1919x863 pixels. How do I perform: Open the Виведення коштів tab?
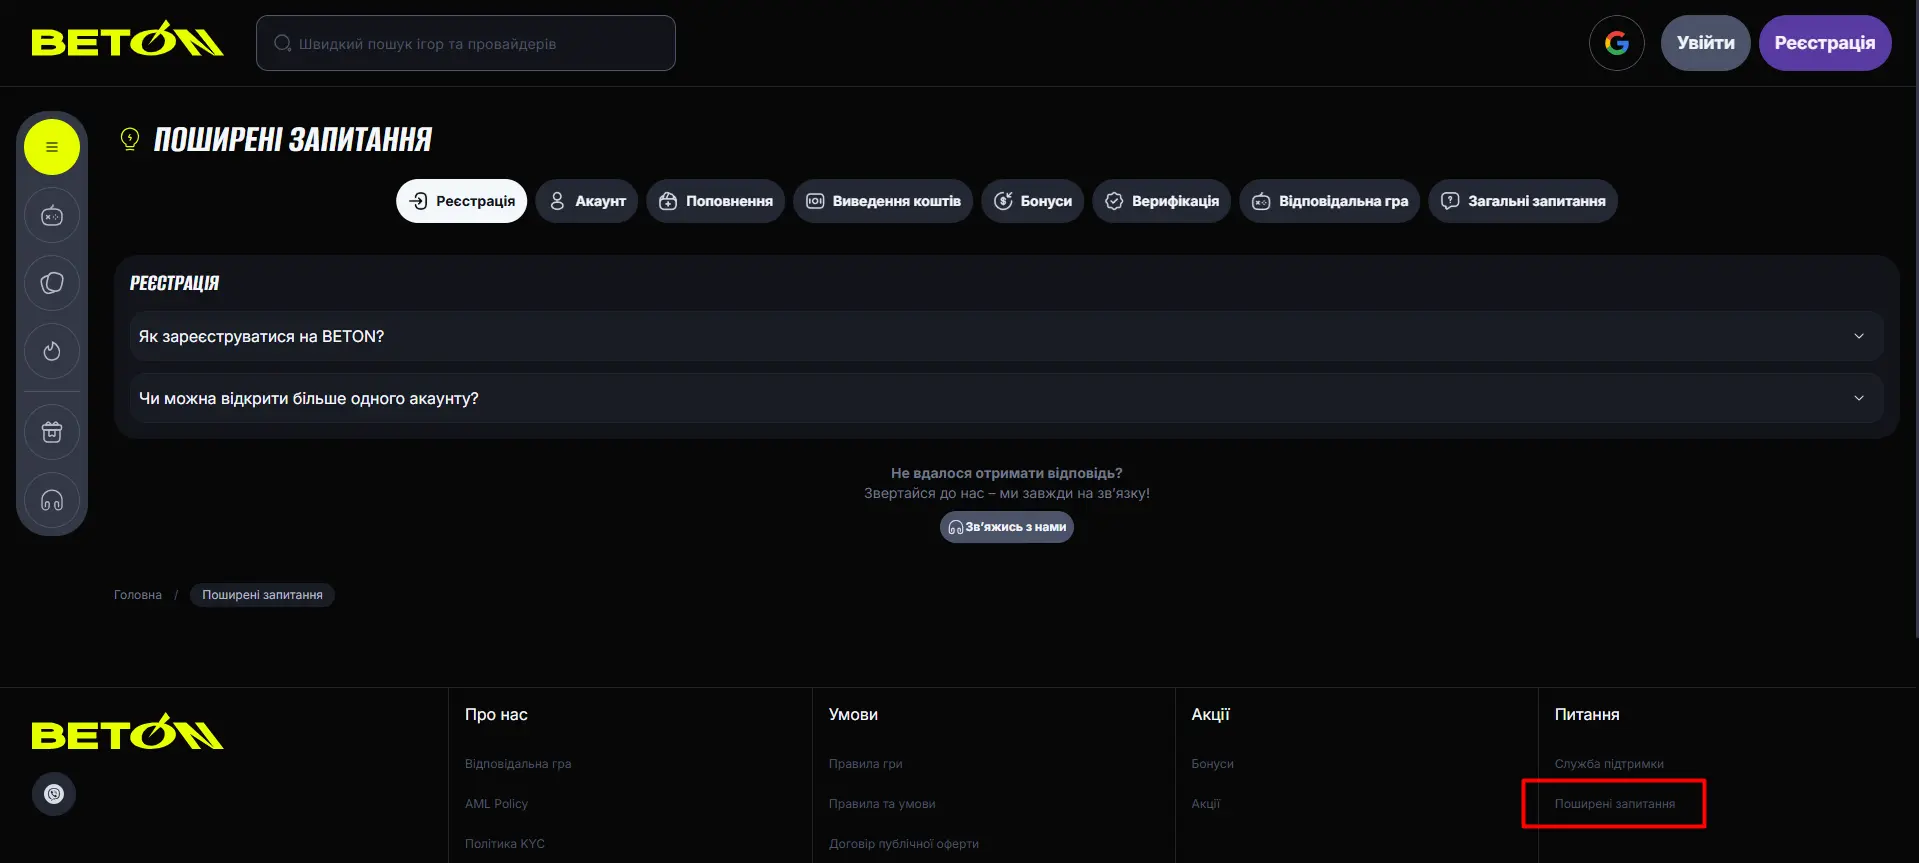(x=883, y=201)
